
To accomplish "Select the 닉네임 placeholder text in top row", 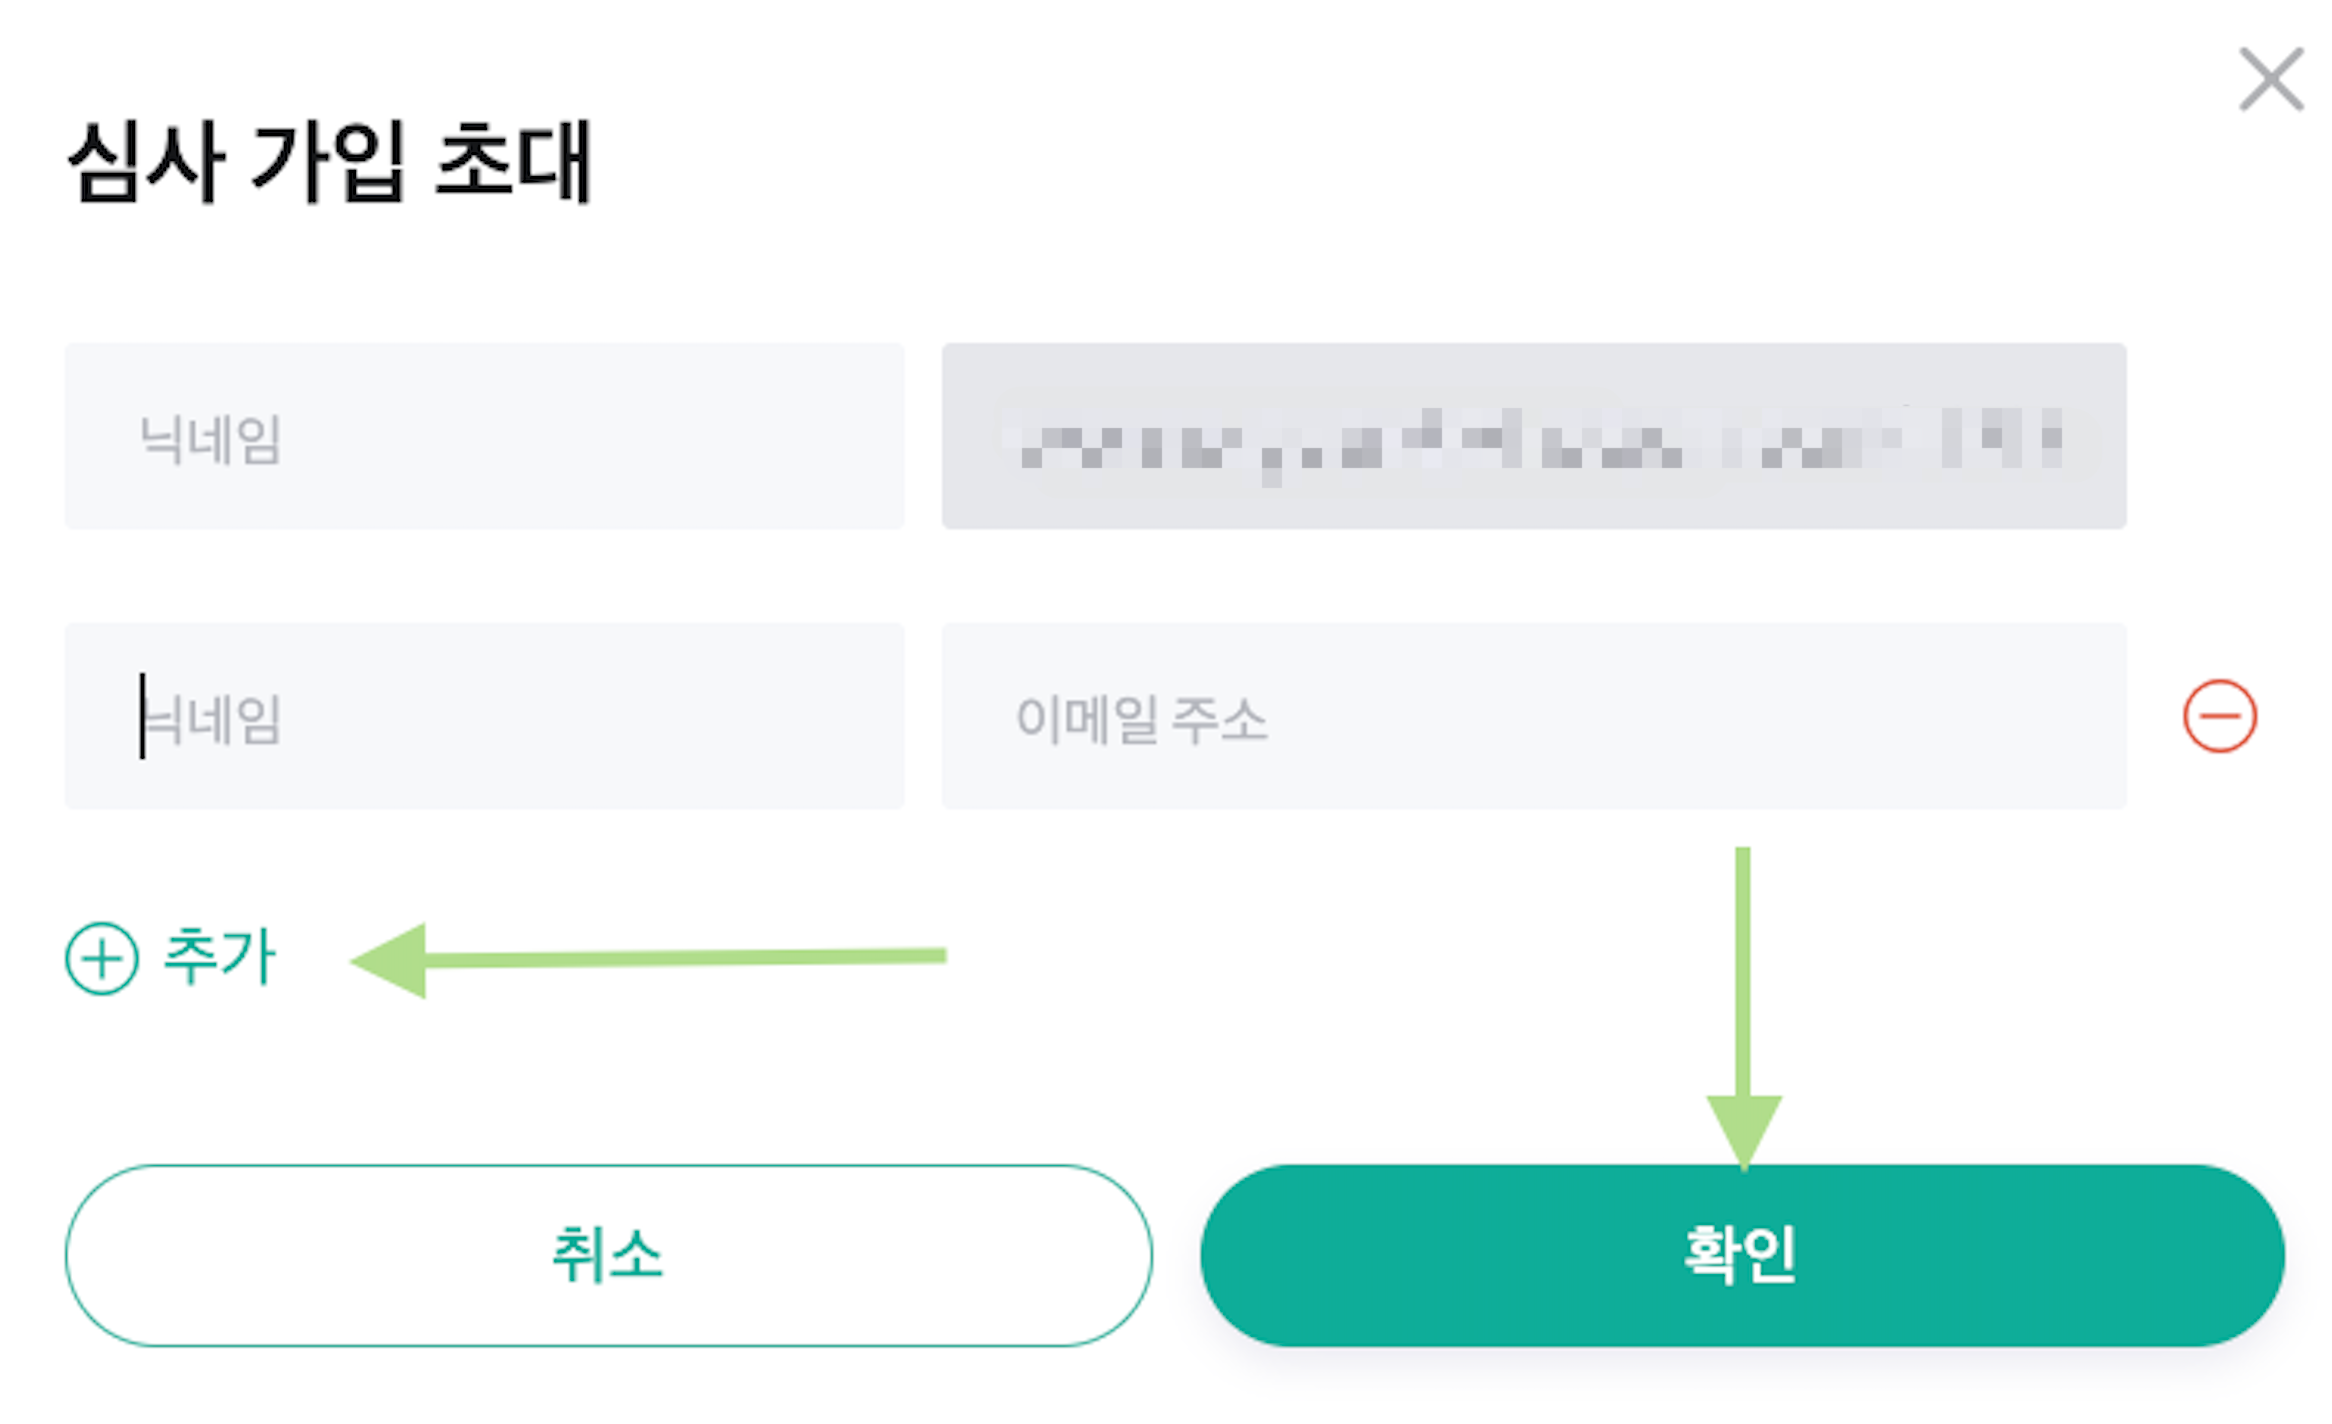I will click(211, 439).
